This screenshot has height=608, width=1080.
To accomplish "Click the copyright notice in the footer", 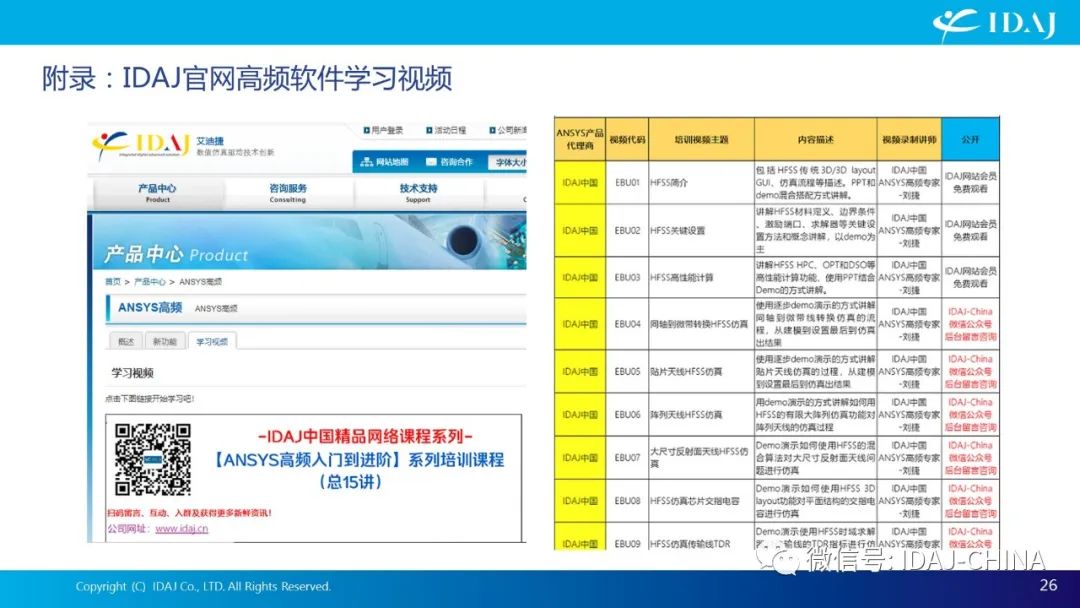I will click(203, 587).
